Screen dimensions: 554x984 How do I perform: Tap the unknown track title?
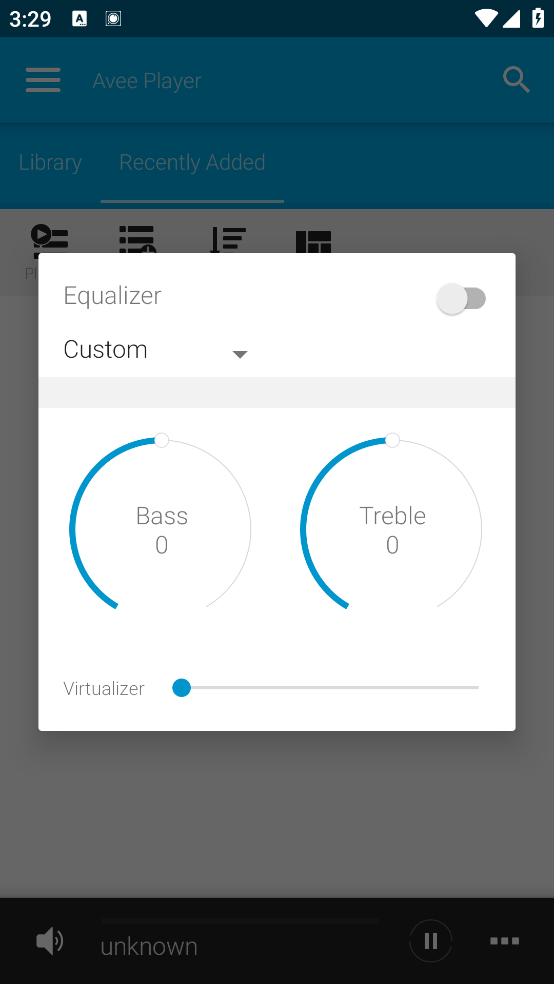click(x=149, y=946)
